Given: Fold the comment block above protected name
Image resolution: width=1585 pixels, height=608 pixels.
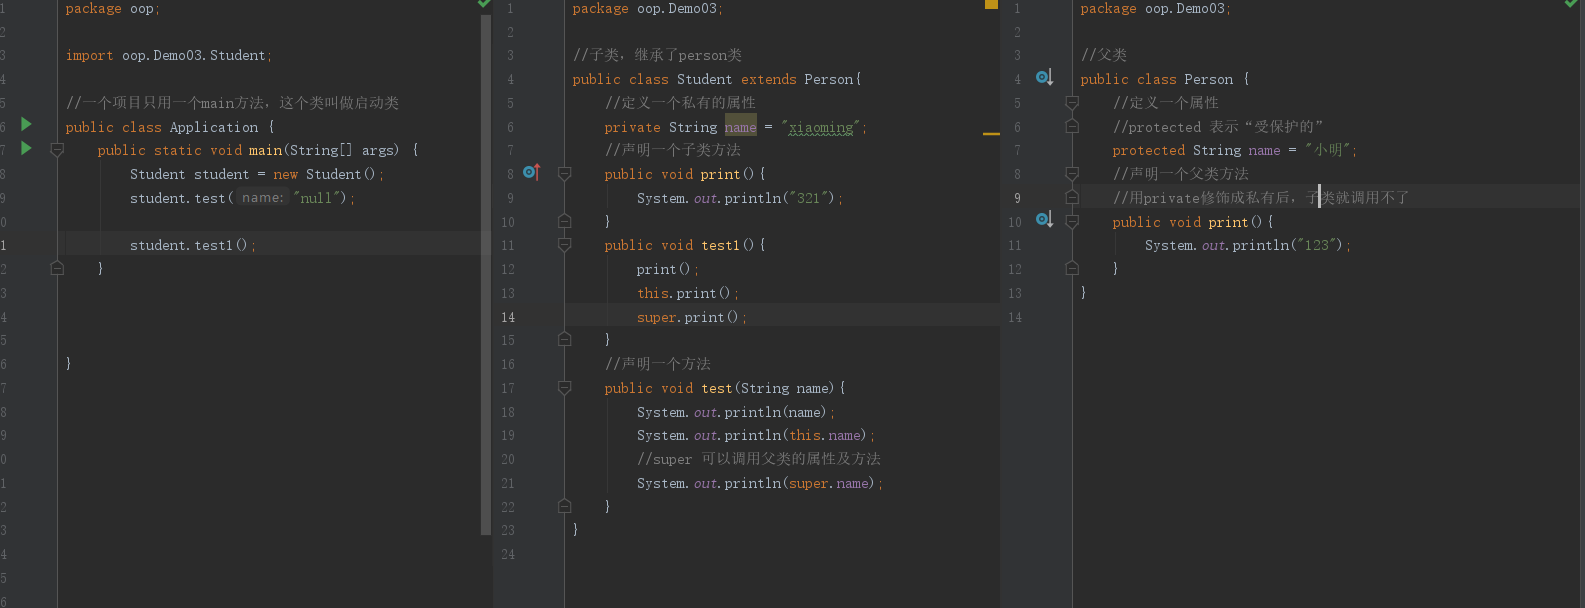Looking at the screenshot, I should (1072, 103).
